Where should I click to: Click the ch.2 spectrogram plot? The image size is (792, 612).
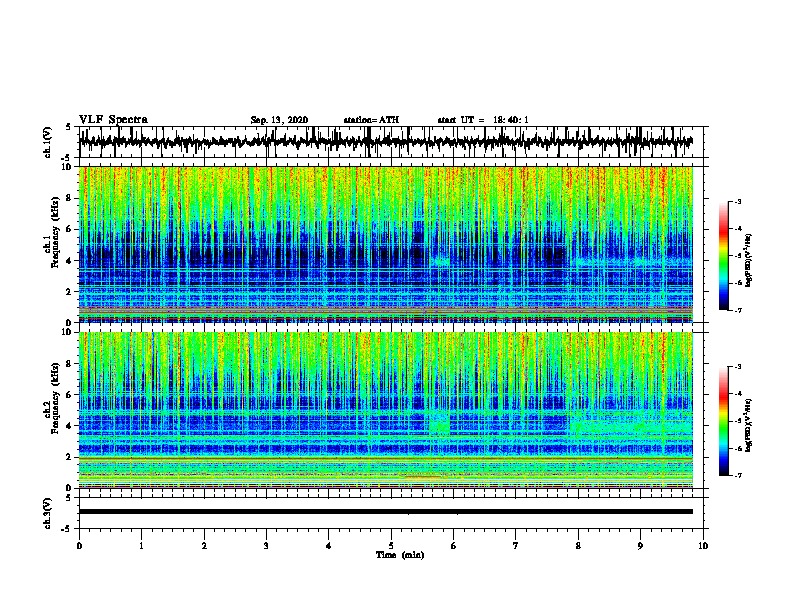tap(385, 410)
